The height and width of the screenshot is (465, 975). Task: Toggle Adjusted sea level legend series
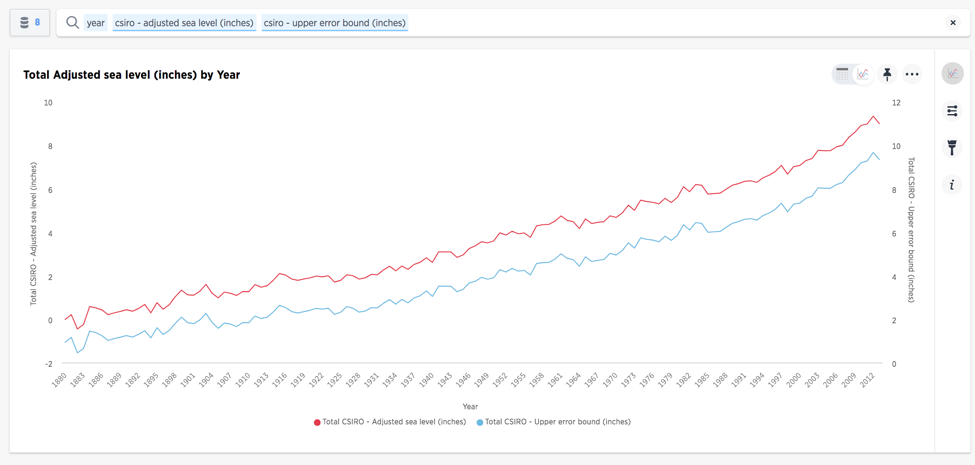(394, 422)
